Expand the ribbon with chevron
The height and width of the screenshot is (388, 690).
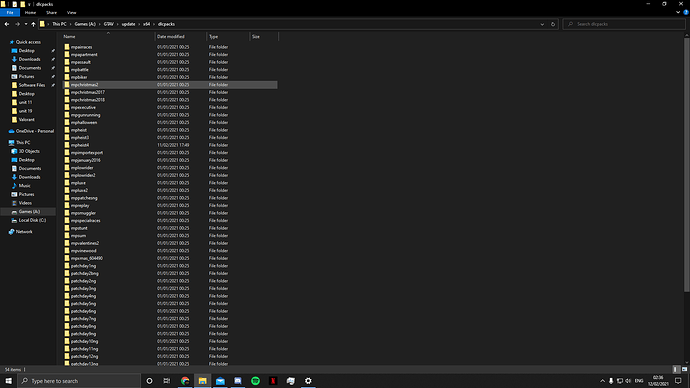coord(678,12)
